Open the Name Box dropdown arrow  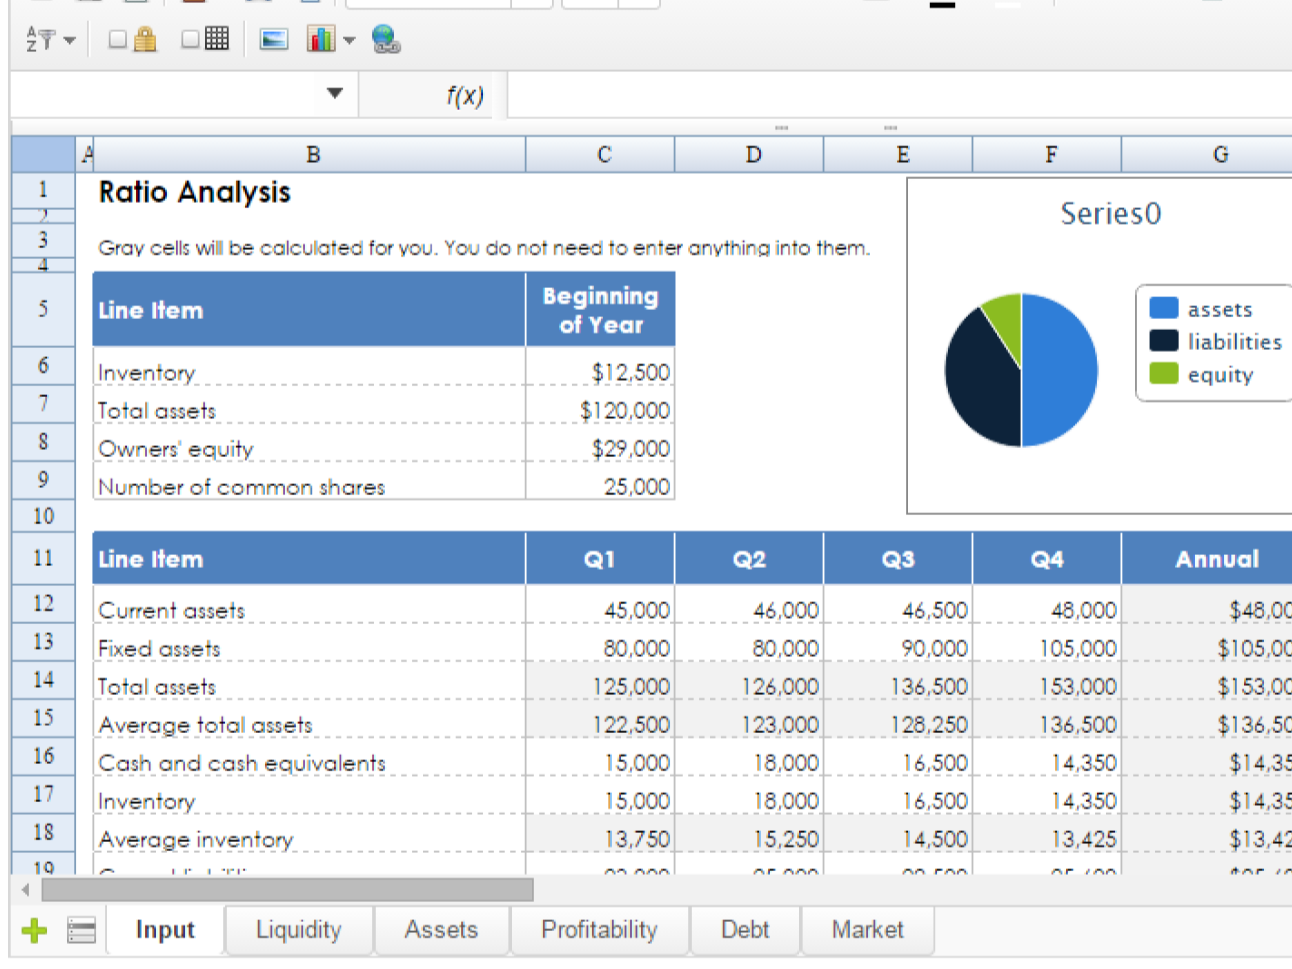coord(337,93)
